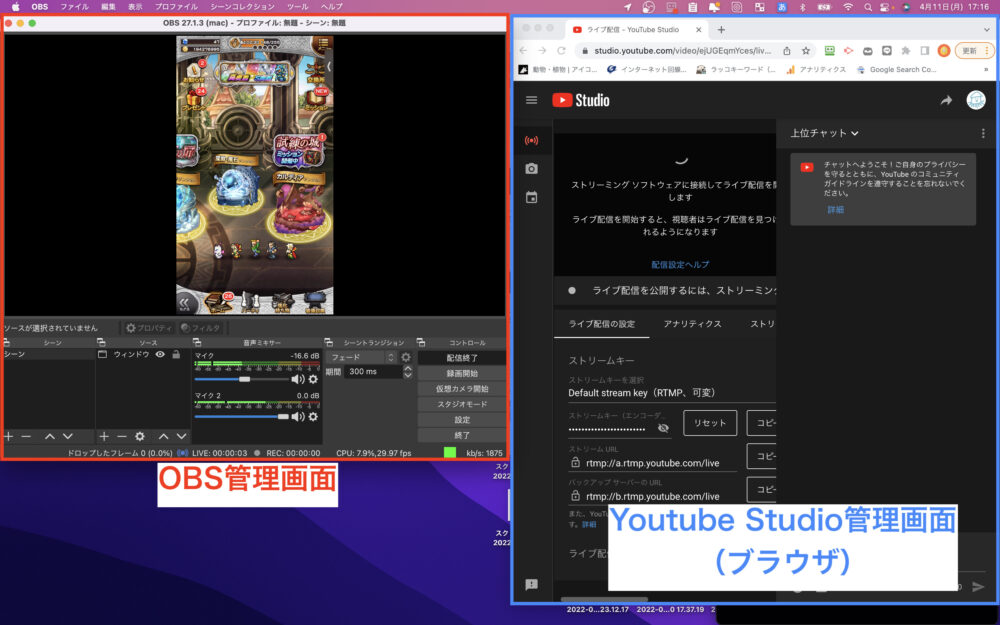Image resolution: width=1000 pixels, height=625 pixels.
Task: Expand the 上位チャット chat filter dropdown
Action: 825,133
